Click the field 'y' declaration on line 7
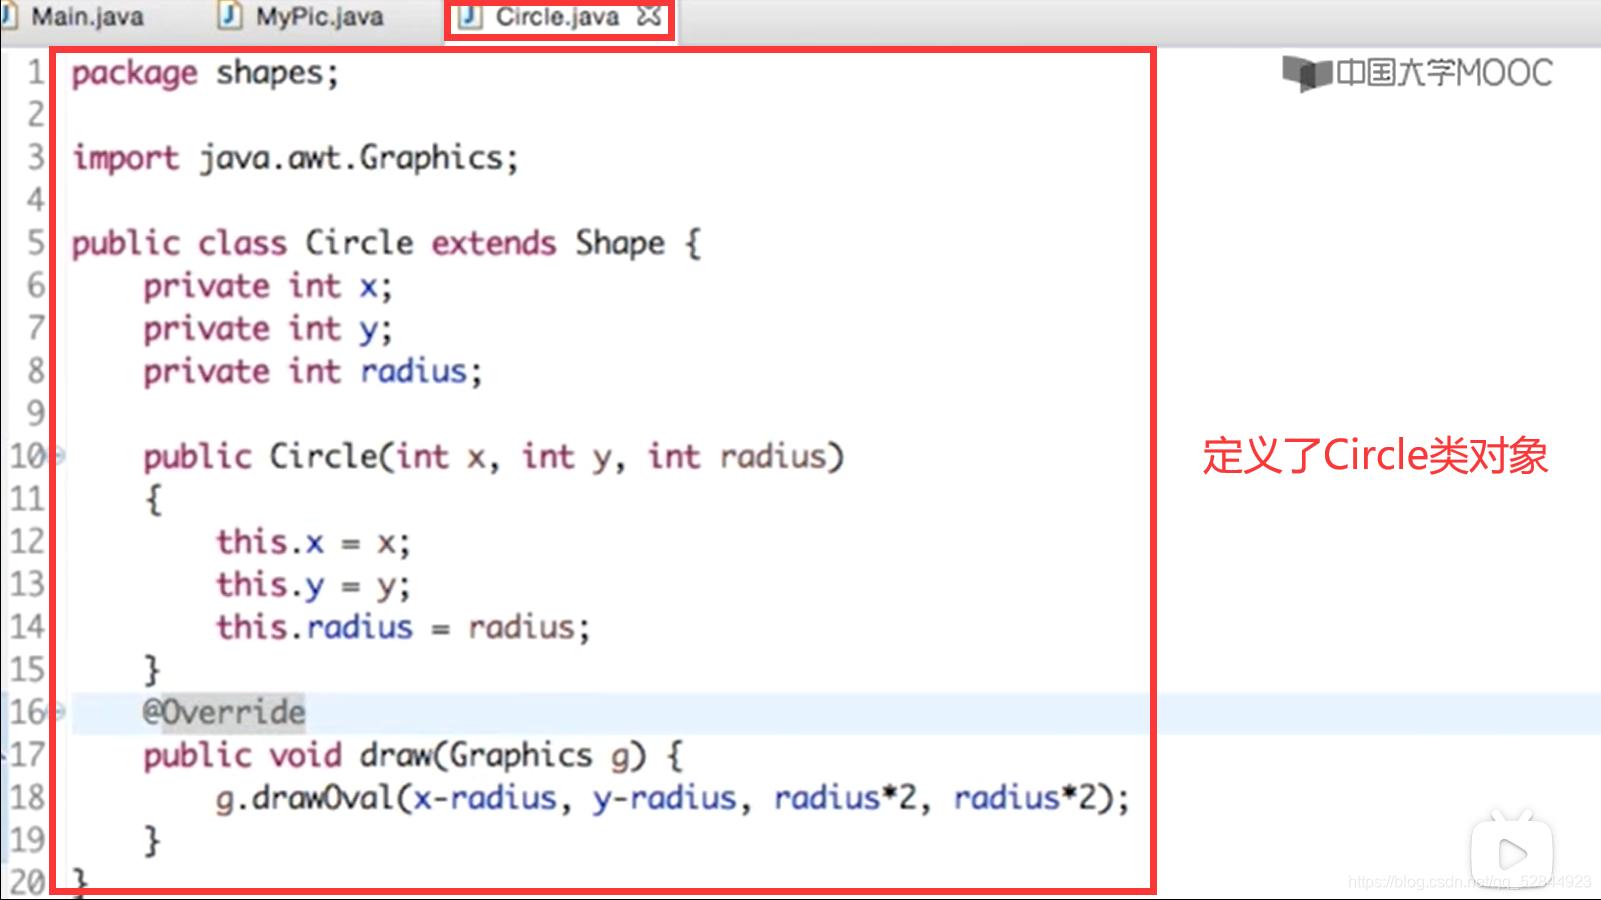Image resolution: width=1601 pixels, height=900 pixels. (x=369, y=331)
